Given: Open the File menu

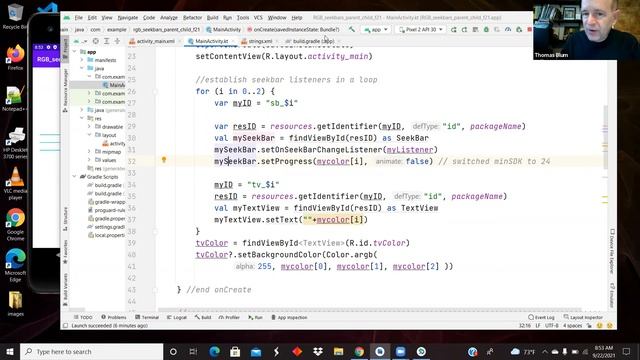Looking at the screenshot, I should point(78,18).
